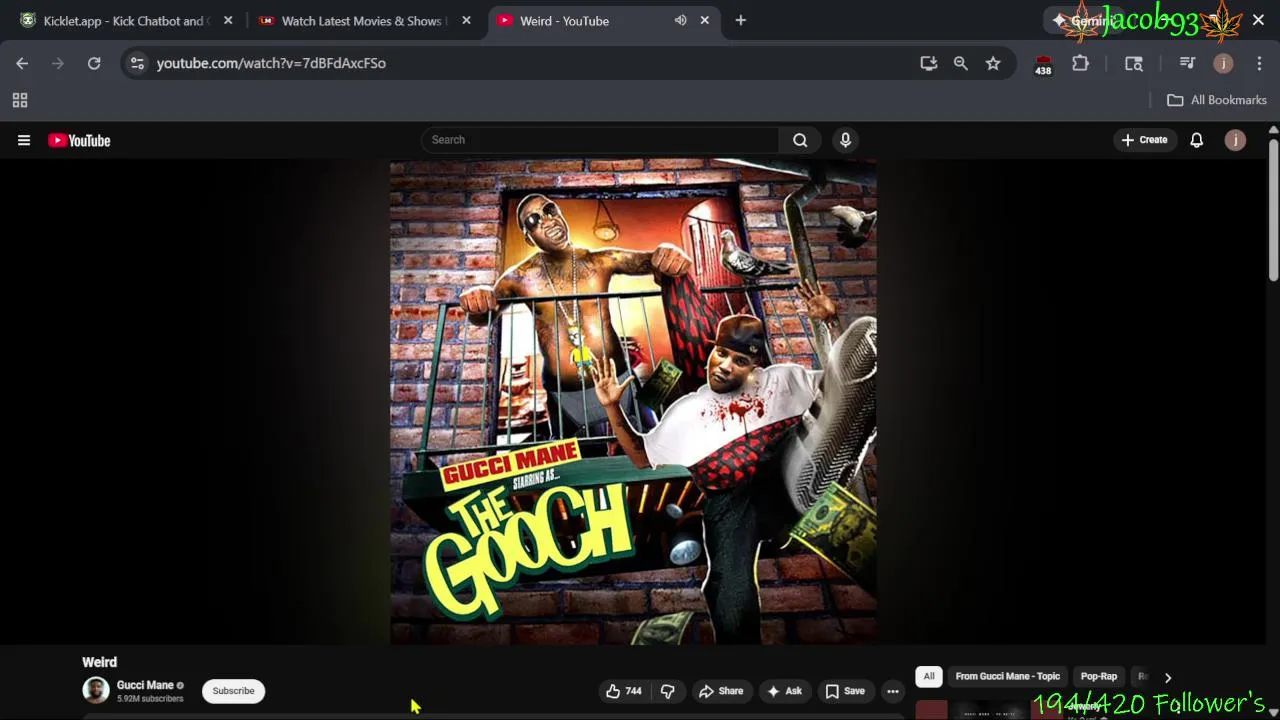Go back in browser history

(22, 63)
